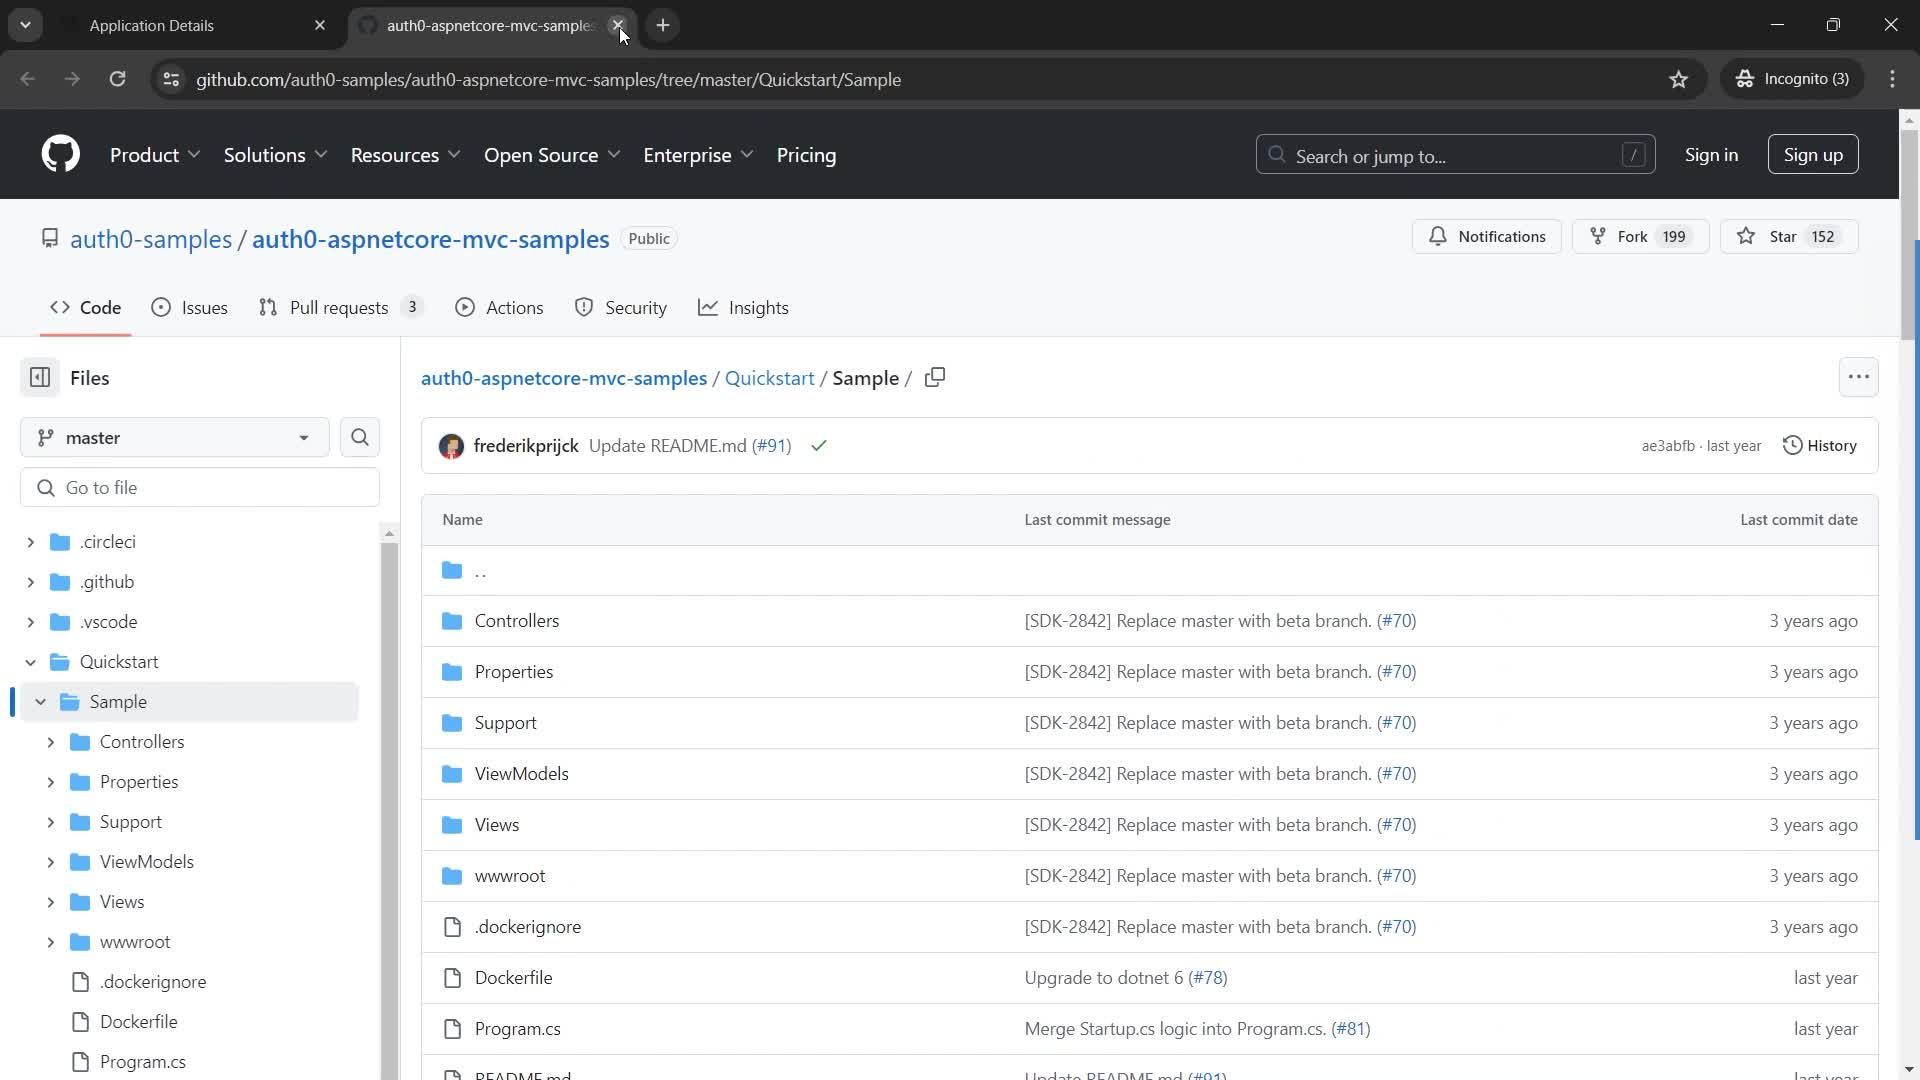Open the #91 pull request link in the commit header
Viewport: 1920px width, 1080px height.
(x=771, y=446)
